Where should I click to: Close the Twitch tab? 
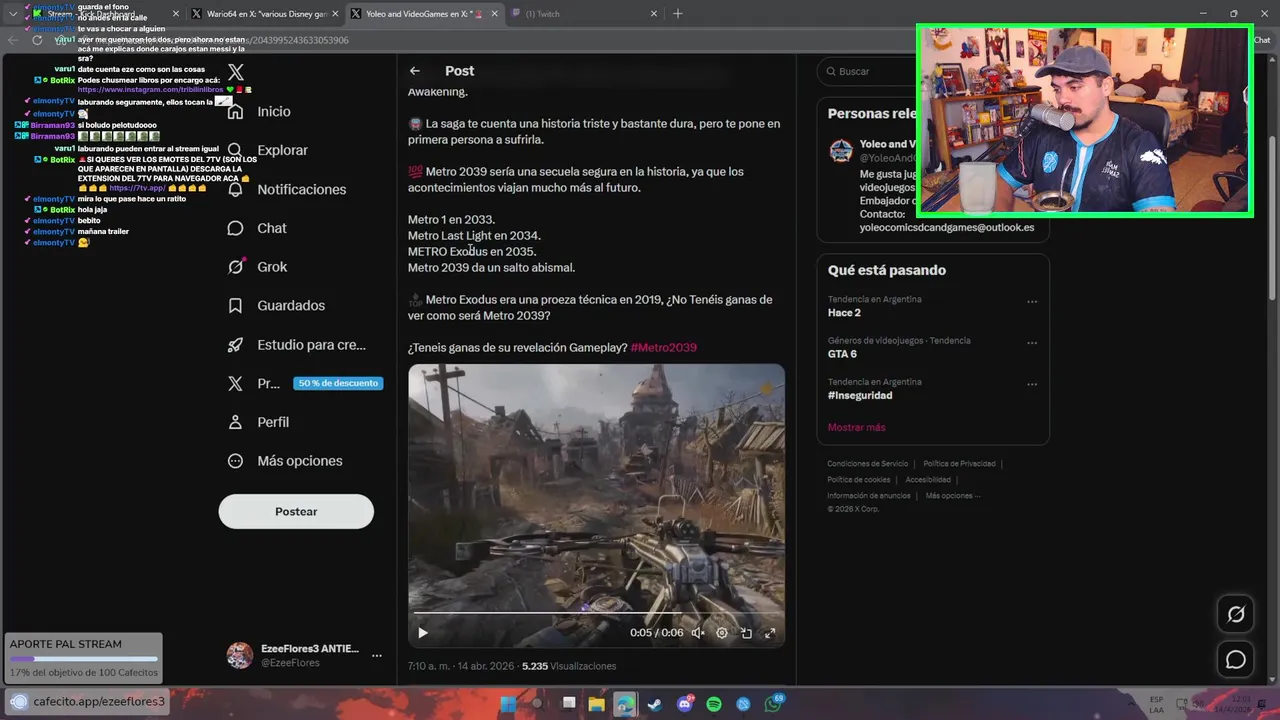coord(654,14)
